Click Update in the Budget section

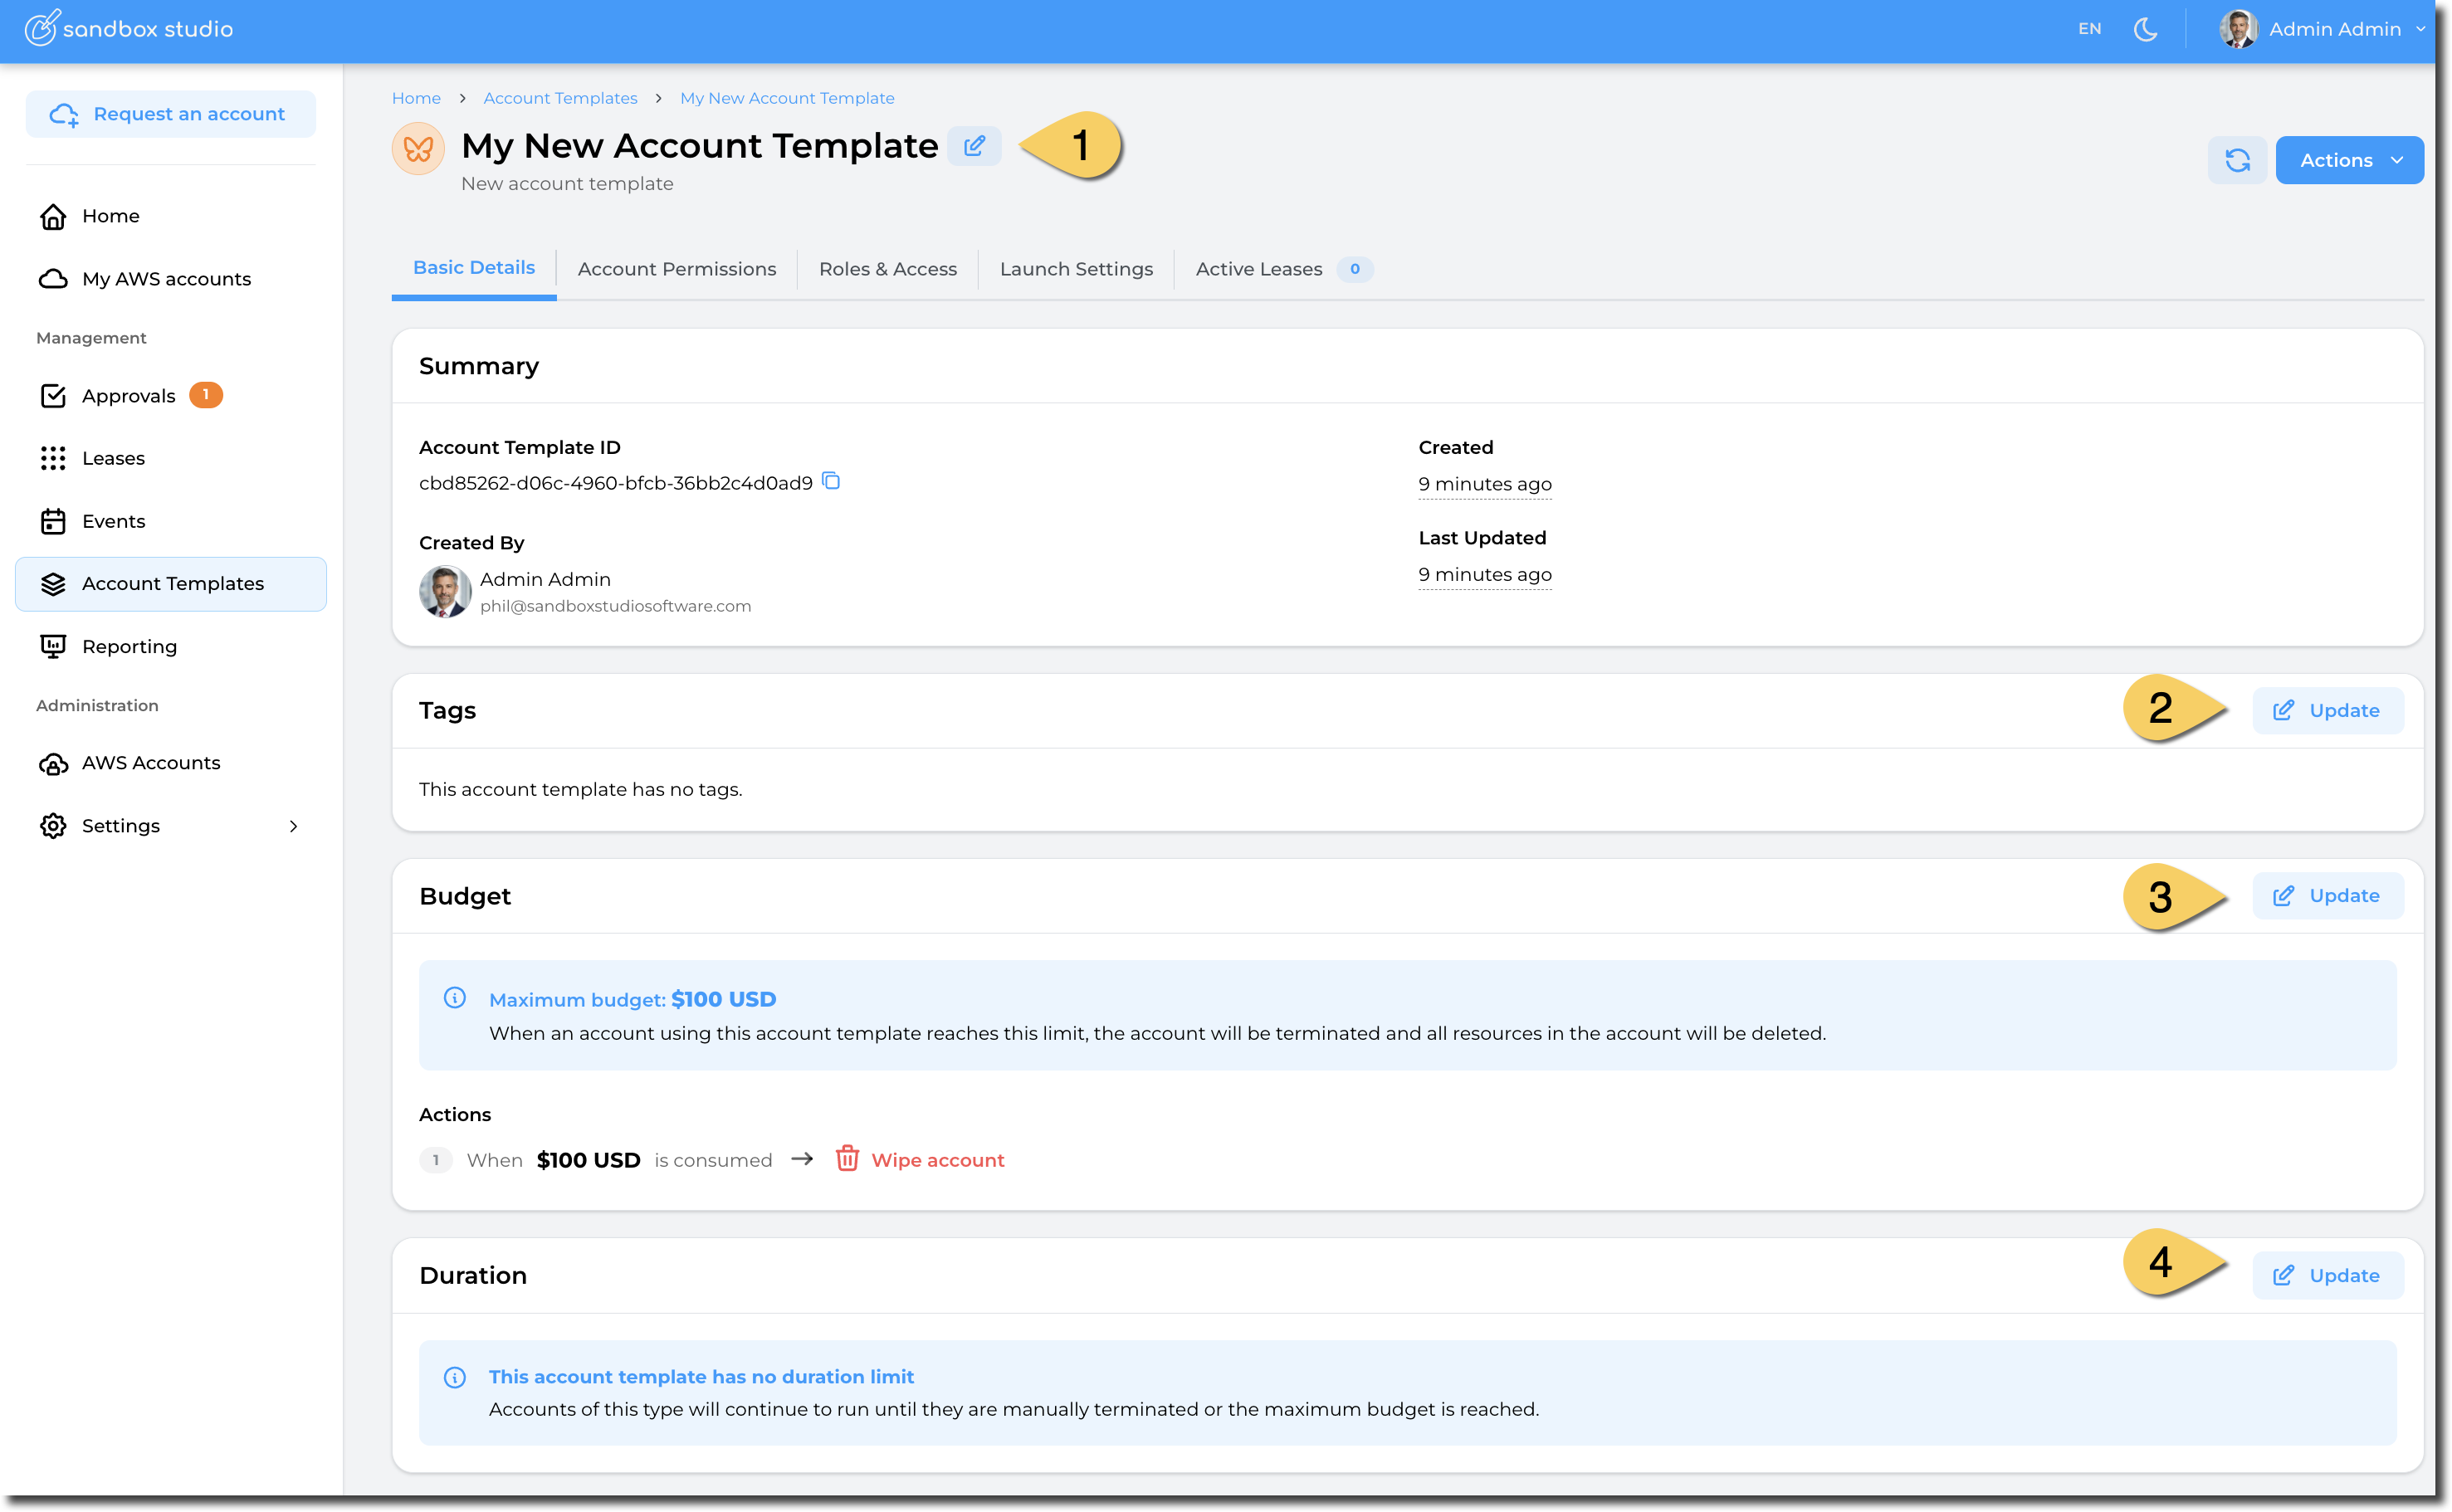pyautogui.click(x=2327, y=896)
